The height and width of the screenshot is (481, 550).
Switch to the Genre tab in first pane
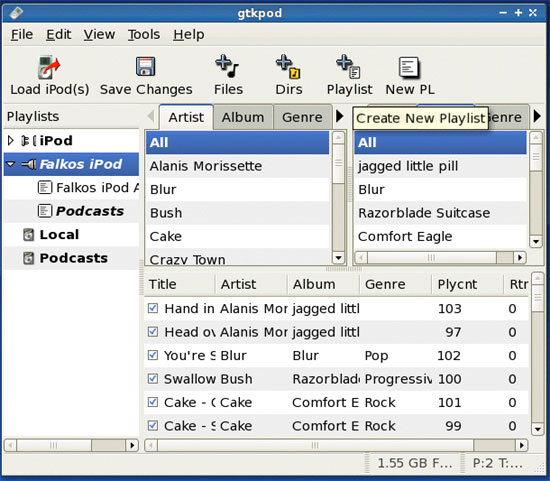(302, 117)
